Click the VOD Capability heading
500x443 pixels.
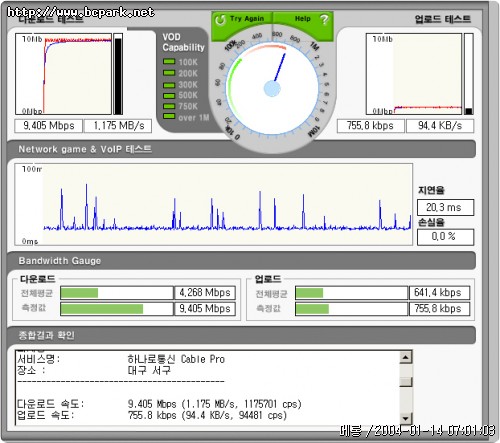click(x=183, y=42)
